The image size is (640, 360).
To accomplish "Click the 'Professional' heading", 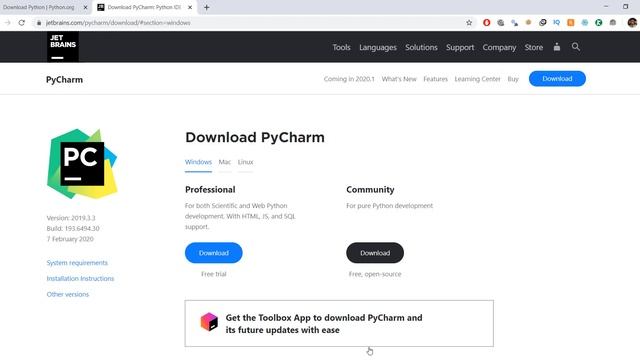I will (210, 189).
